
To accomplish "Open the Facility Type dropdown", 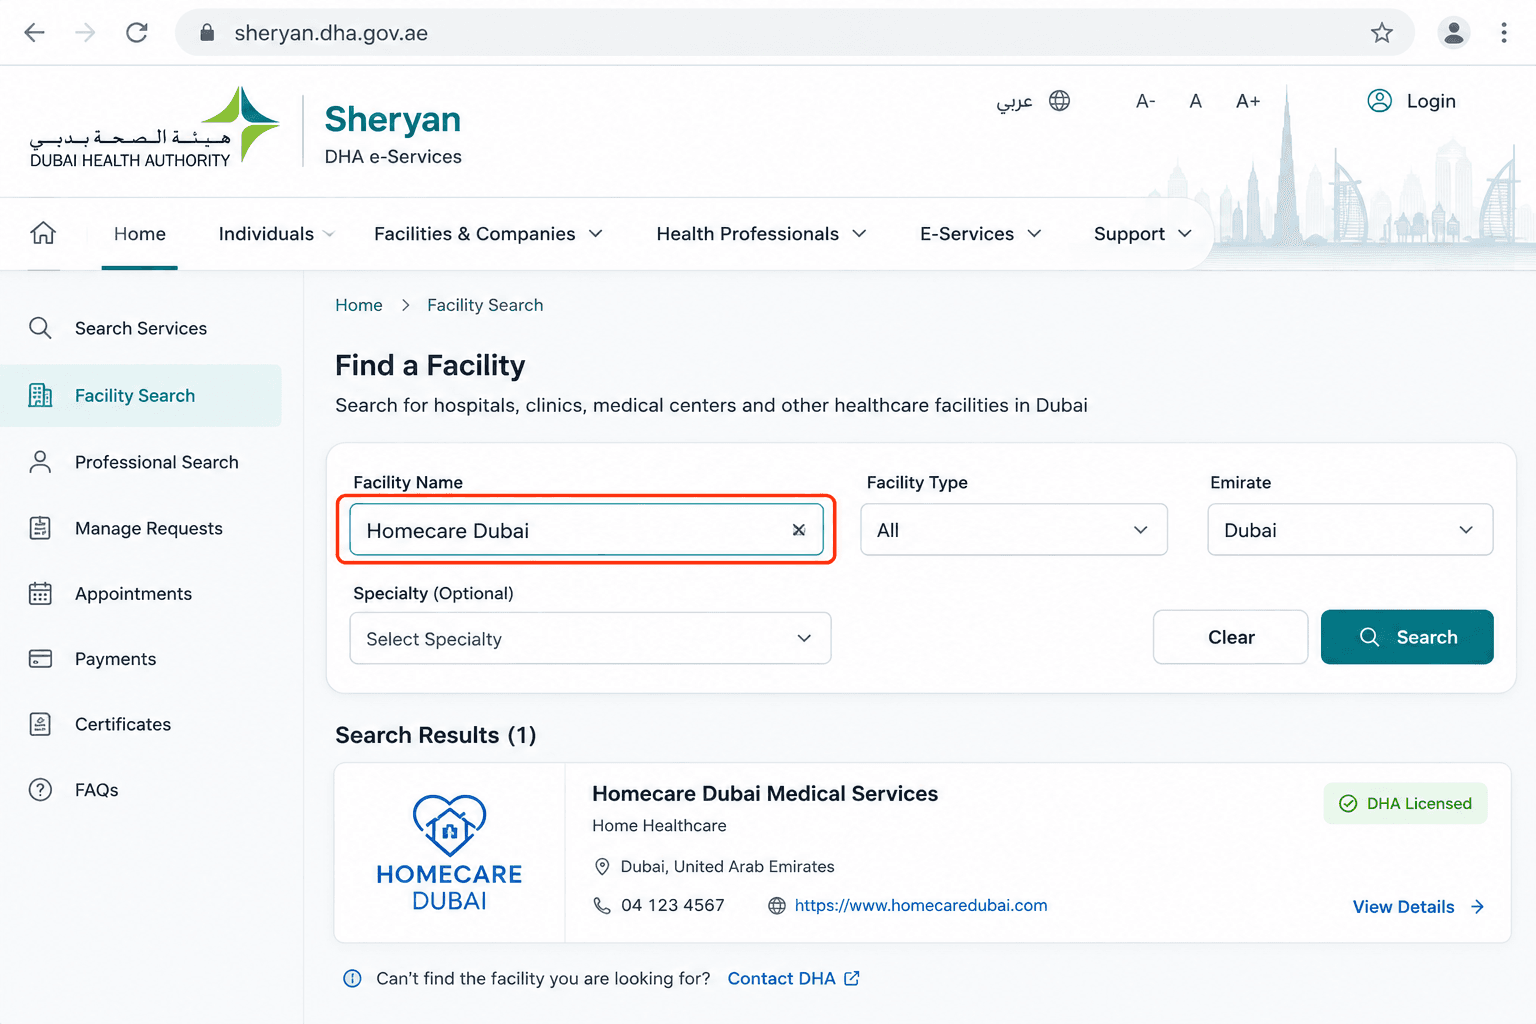I will [1014, 530].
